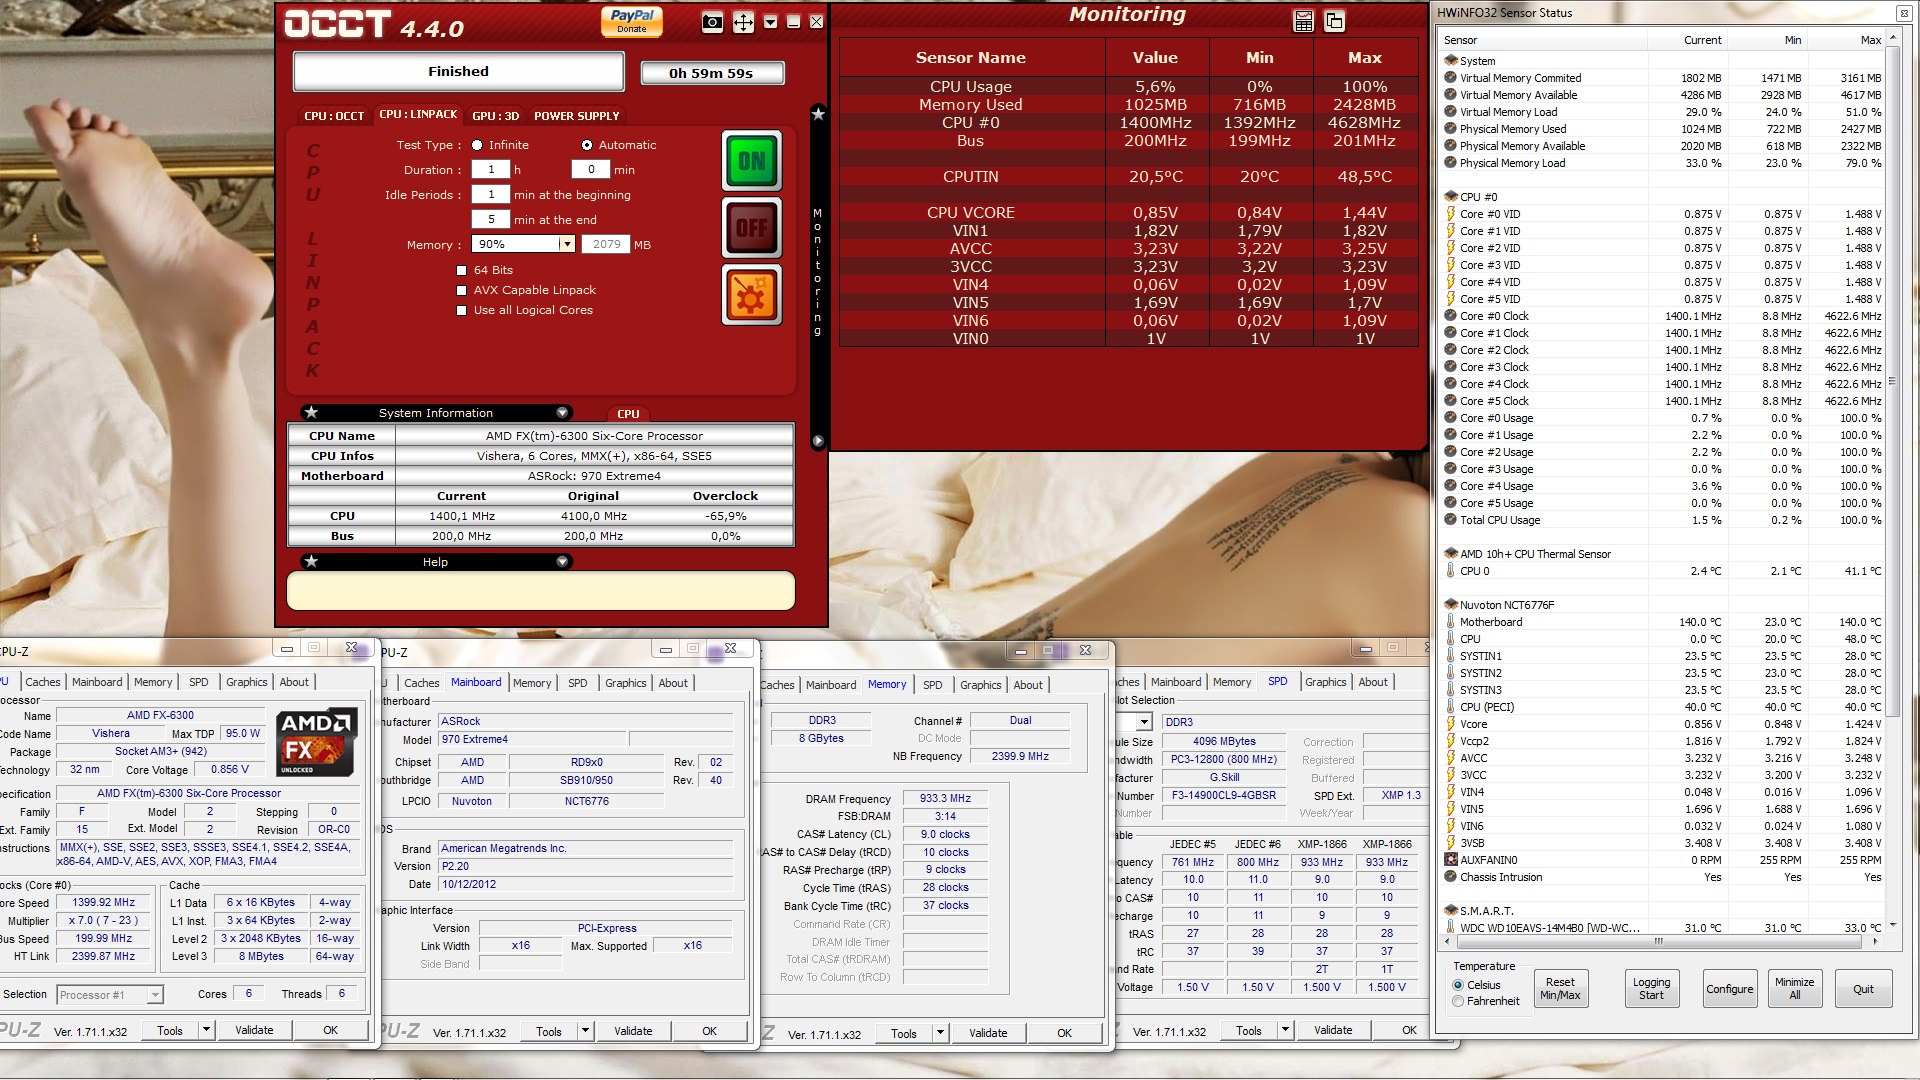Screen dimensions: 1920x1080
Task: Select the Automatic test type radio
Action: click(587, 145)
